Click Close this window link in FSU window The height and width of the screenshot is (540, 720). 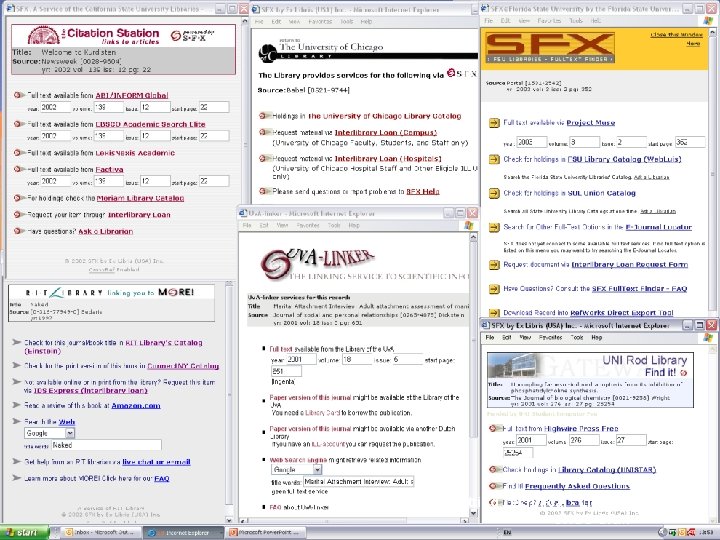coord(676,35)
